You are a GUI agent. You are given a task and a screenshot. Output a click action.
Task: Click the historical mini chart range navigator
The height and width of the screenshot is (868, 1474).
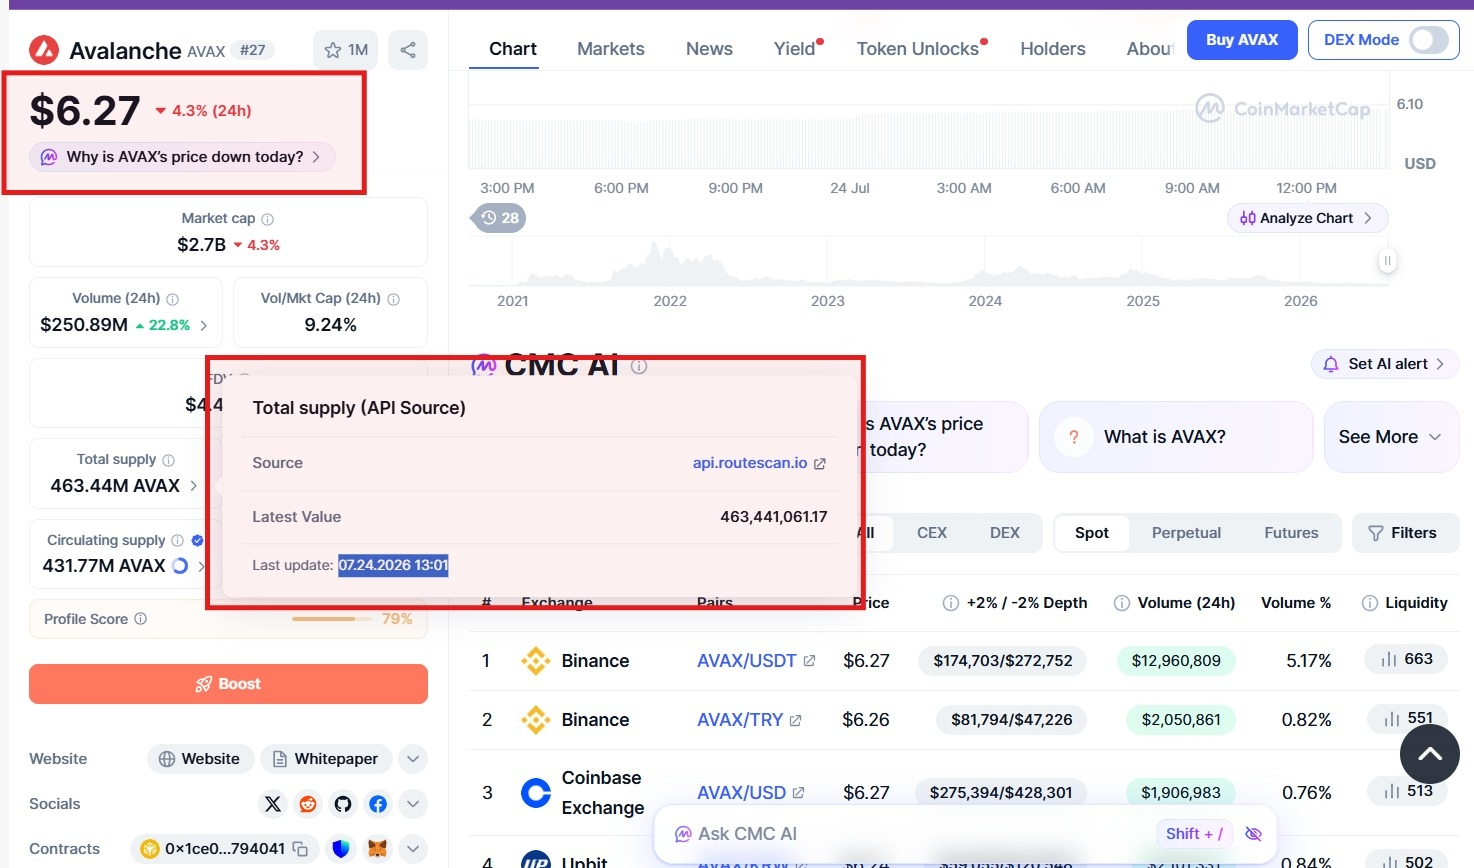click(928, 262)
